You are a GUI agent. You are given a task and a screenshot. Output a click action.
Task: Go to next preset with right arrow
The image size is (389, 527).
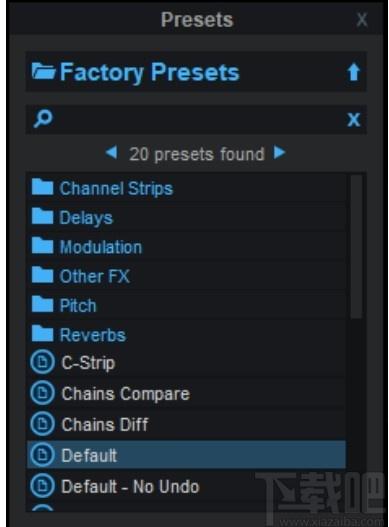(279, 153)
